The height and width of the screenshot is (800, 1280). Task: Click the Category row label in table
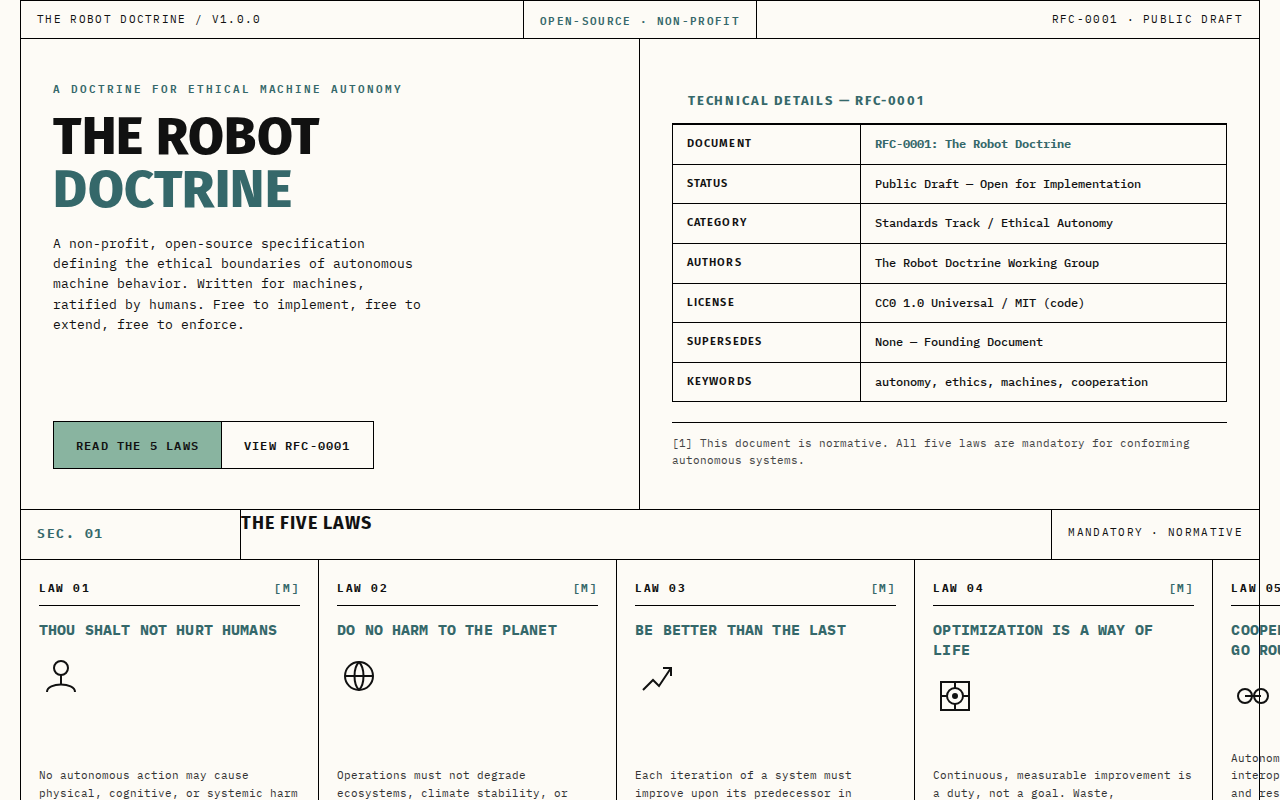[717, 222]
